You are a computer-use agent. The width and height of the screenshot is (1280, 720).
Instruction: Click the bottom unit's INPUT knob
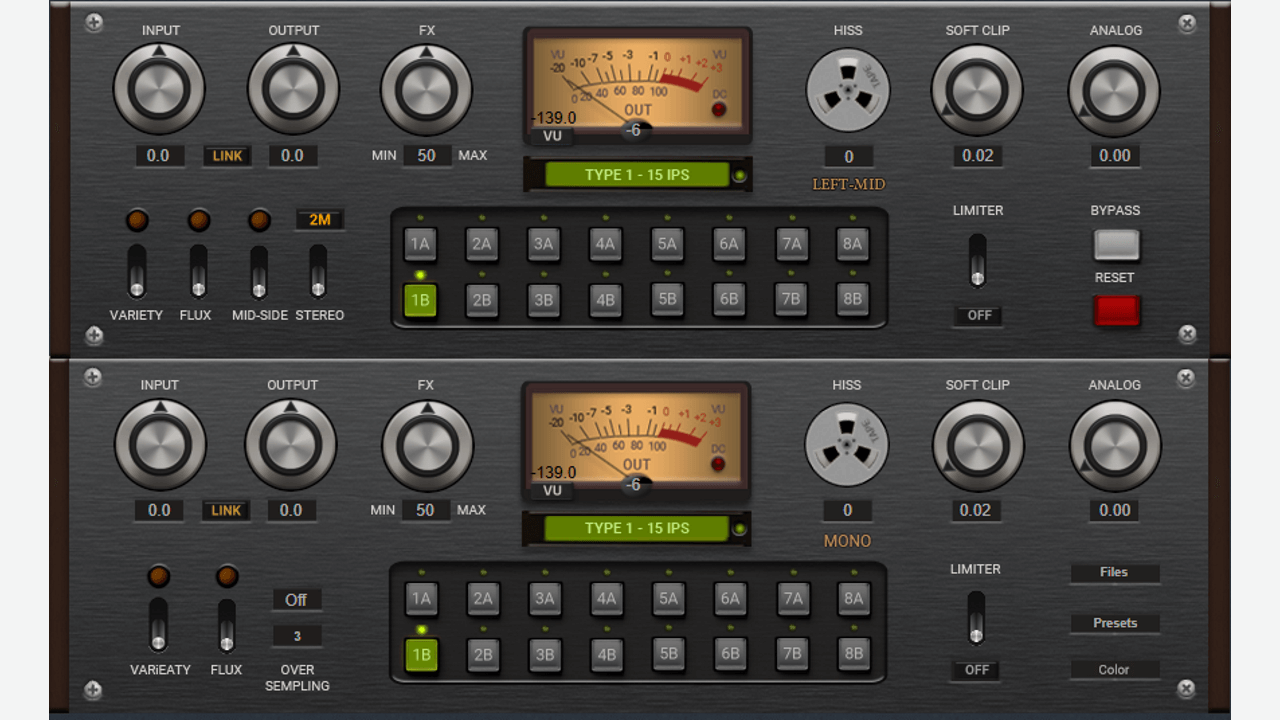coord(160,445)
